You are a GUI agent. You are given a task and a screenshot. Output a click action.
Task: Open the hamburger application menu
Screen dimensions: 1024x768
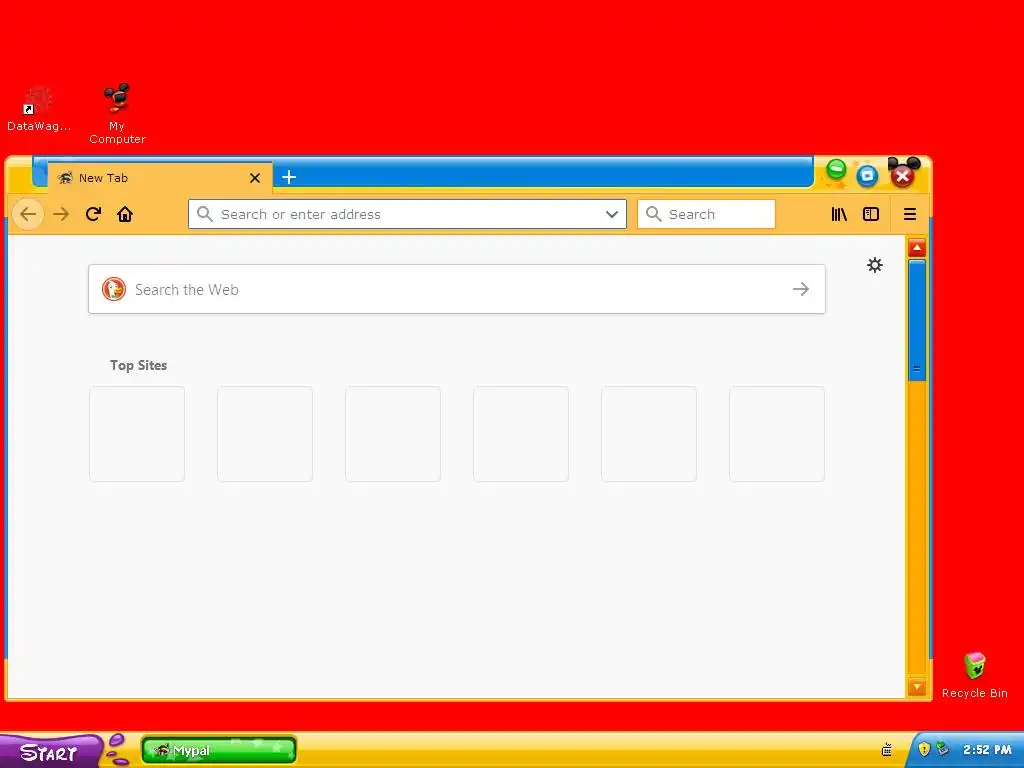point(910,214)
